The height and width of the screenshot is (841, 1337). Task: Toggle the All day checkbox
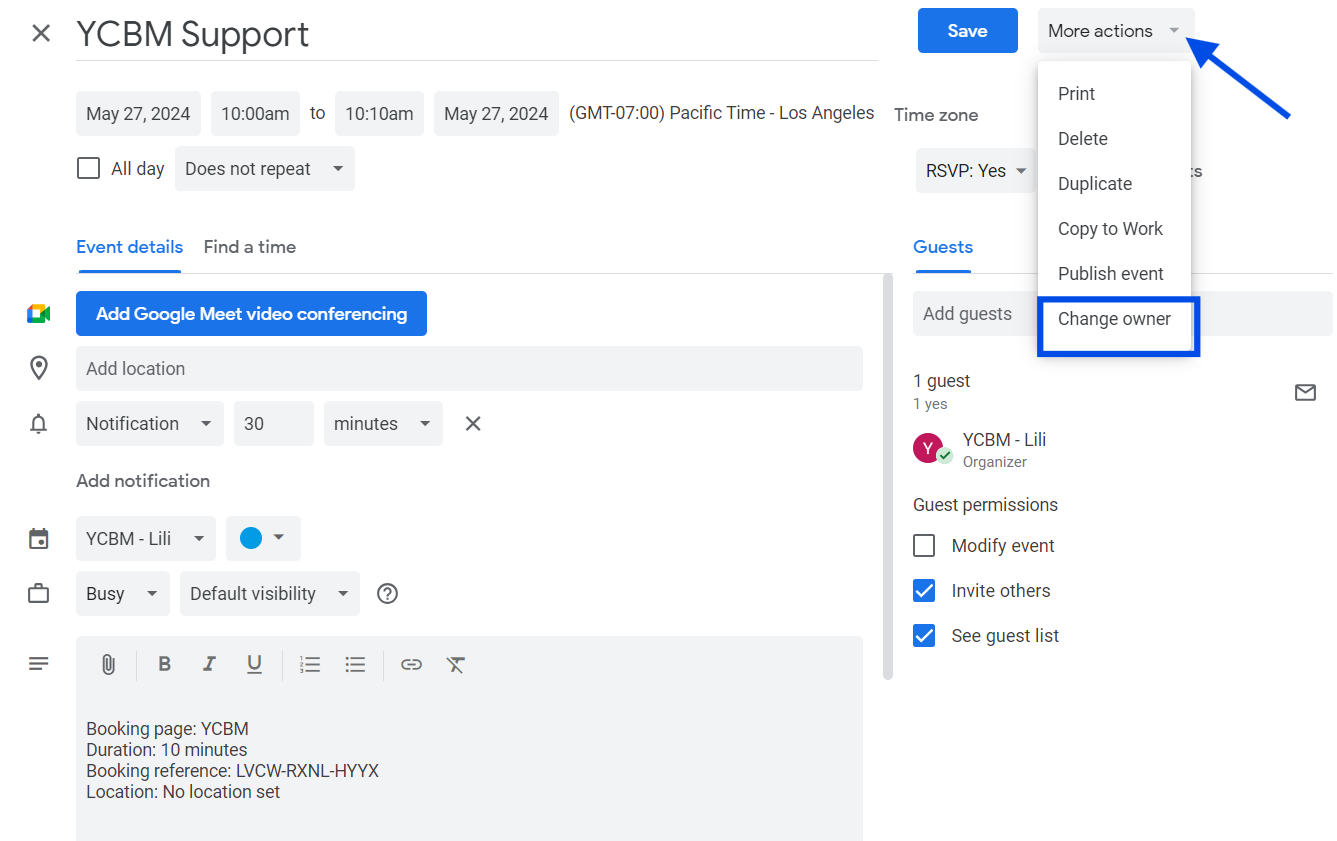tap(89, 168)
